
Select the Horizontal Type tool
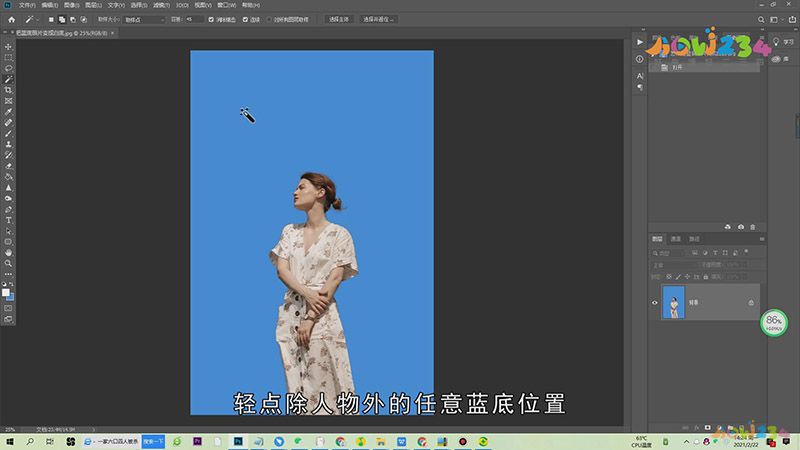(x=8, y=220)
